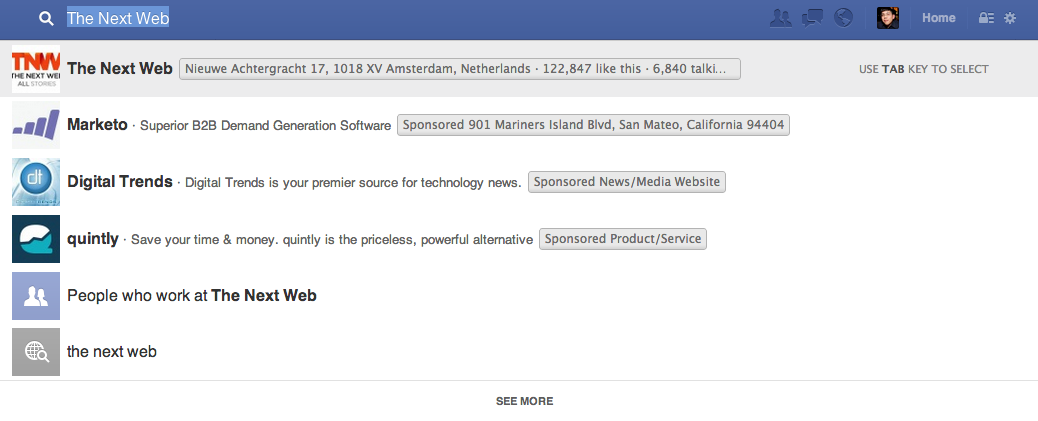Click the Marketo bar chart logo
The image size is (1038, 421).
[36, 125]
